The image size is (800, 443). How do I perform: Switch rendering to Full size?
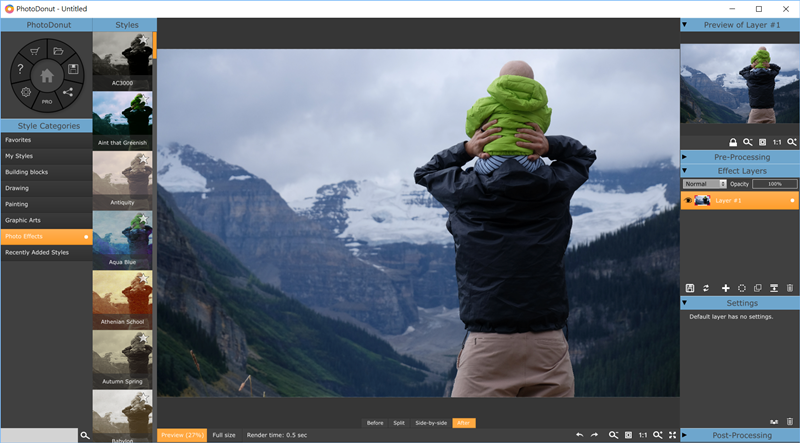(x=224, y=435)
